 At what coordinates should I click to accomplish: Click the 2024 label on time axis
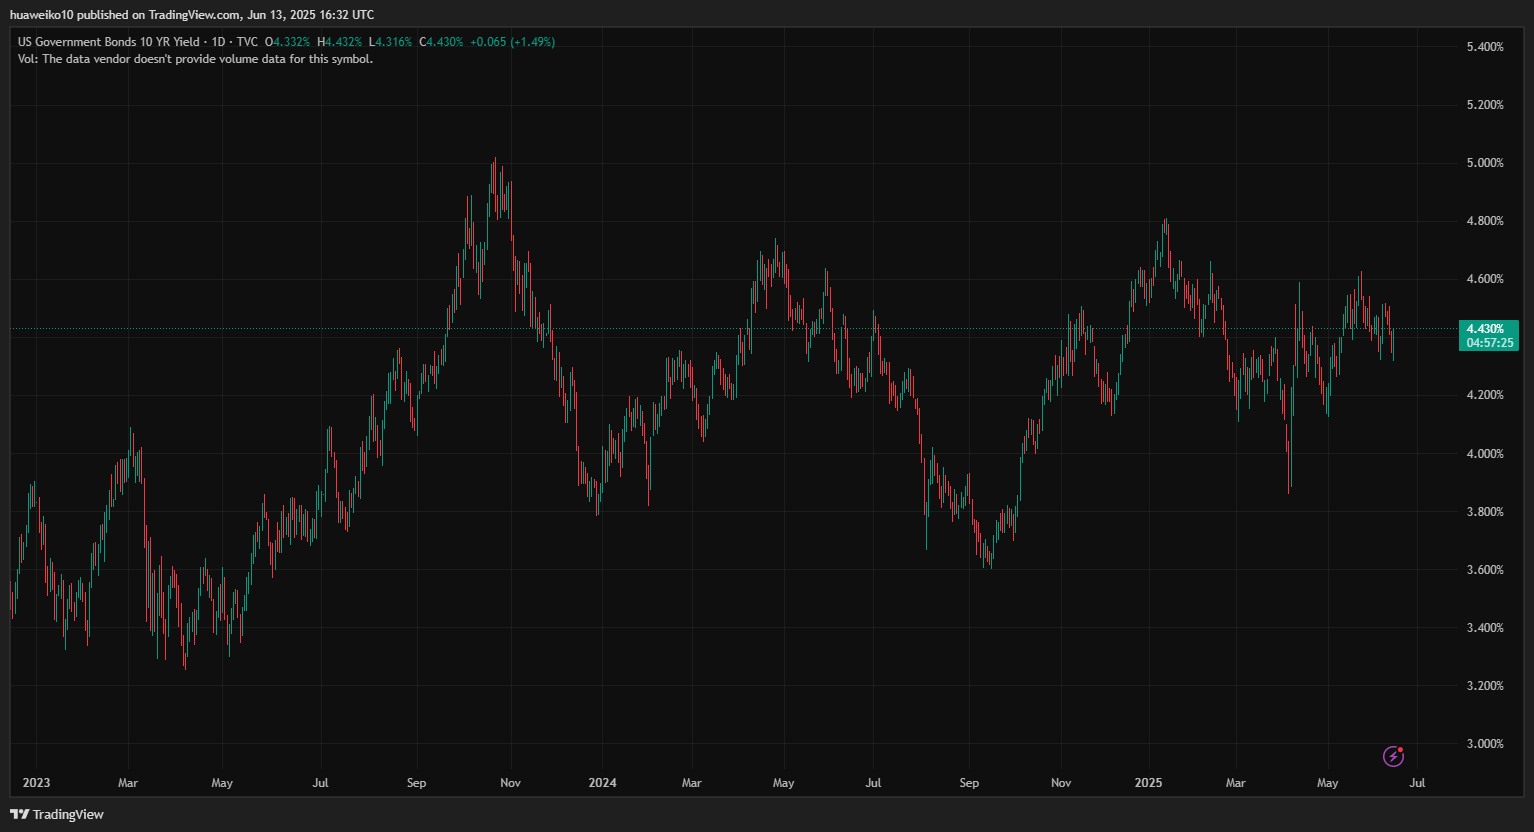pyautogui.click(x=603, y=783)
